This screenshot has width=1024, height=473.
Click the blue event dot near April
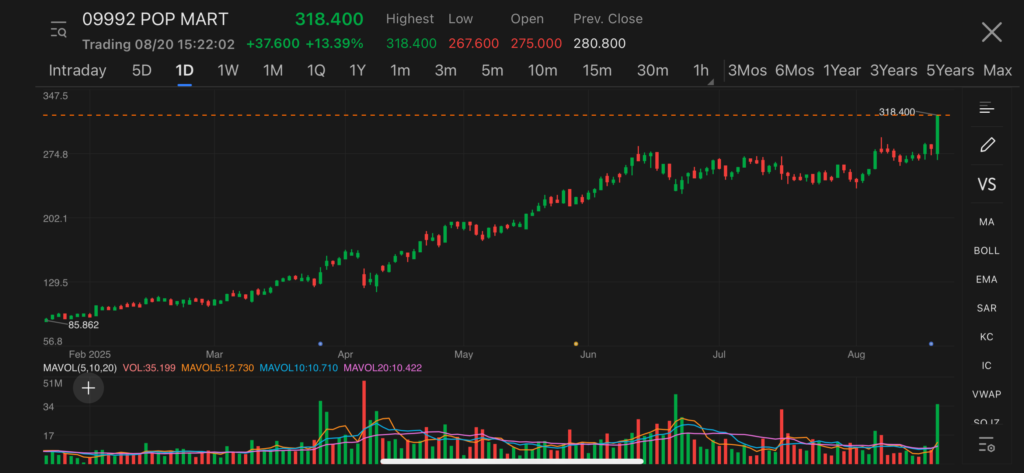pos(320,344)
